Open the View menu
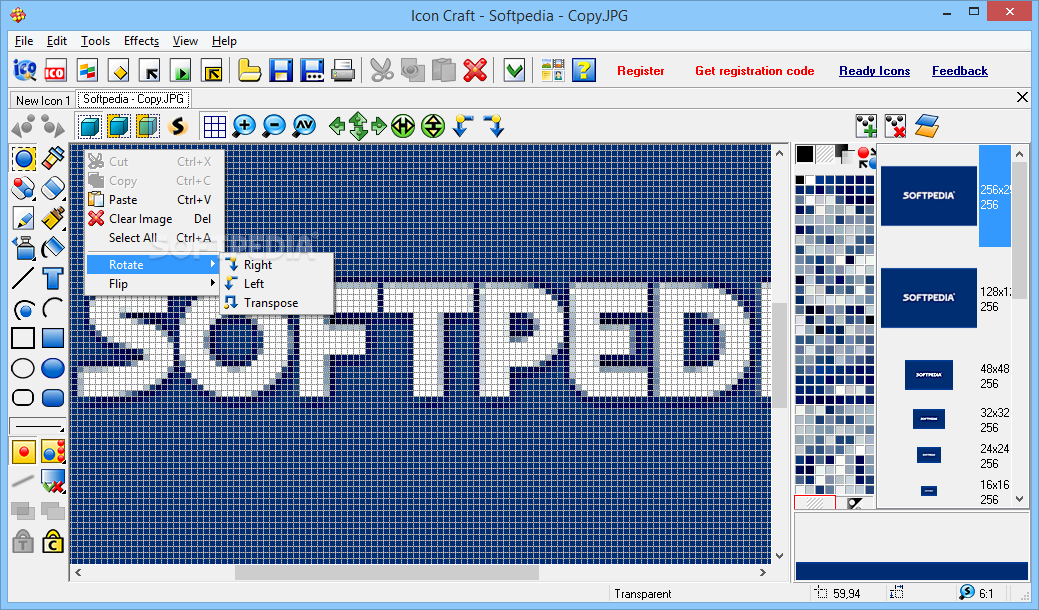This screenshot has height=610, width=1039. coord(185,41)
